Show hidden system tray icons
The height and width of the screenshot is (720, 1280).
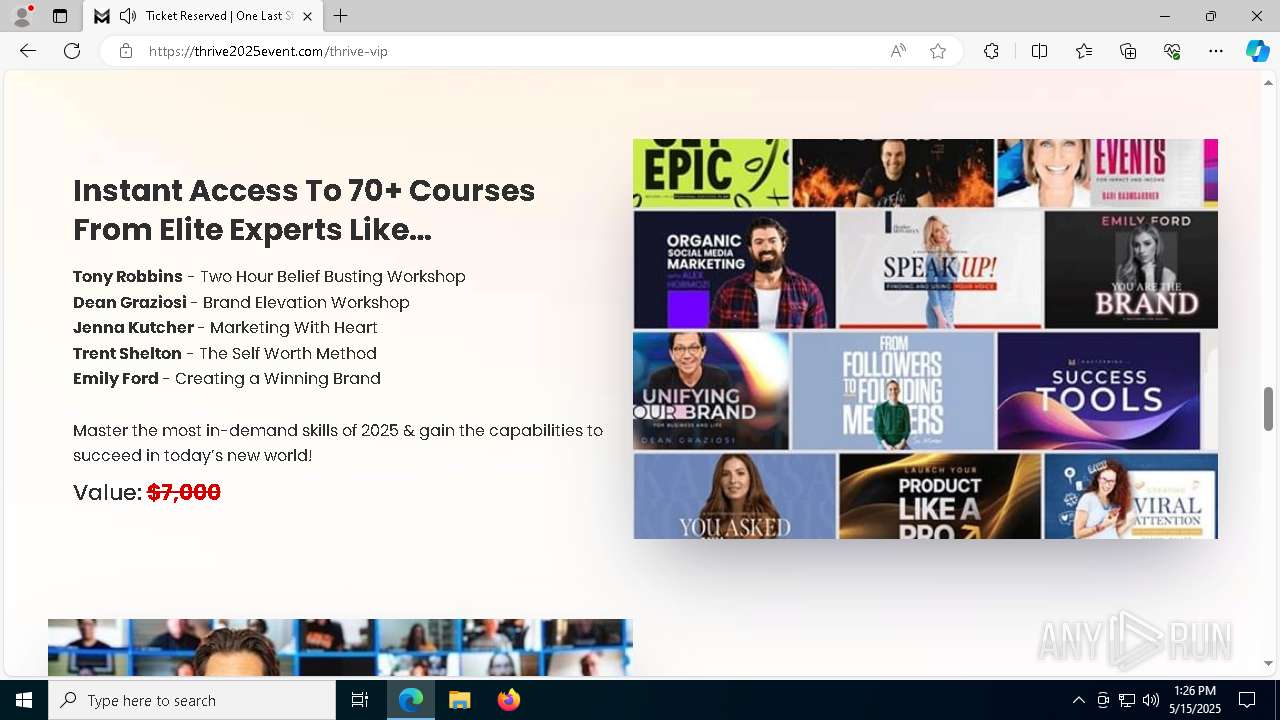(1078, 700)
